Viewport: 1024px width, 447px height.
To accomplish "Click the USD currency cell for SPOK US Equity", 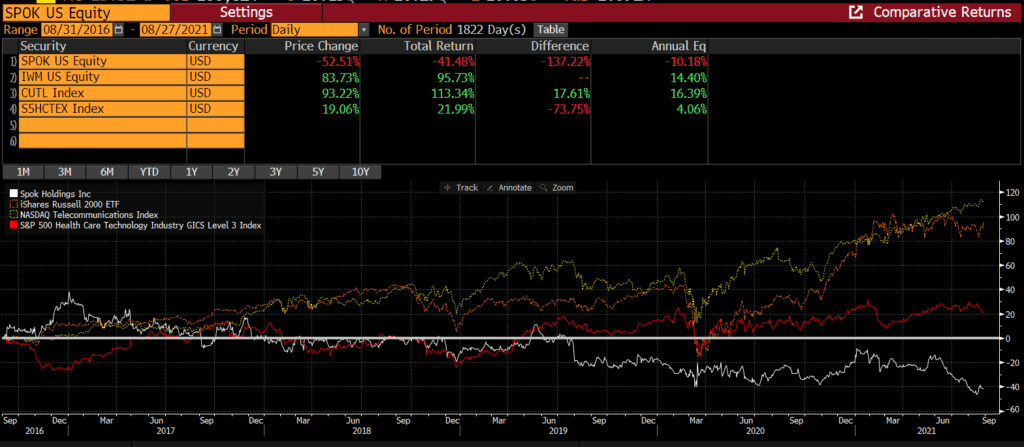I will (216, 61).
